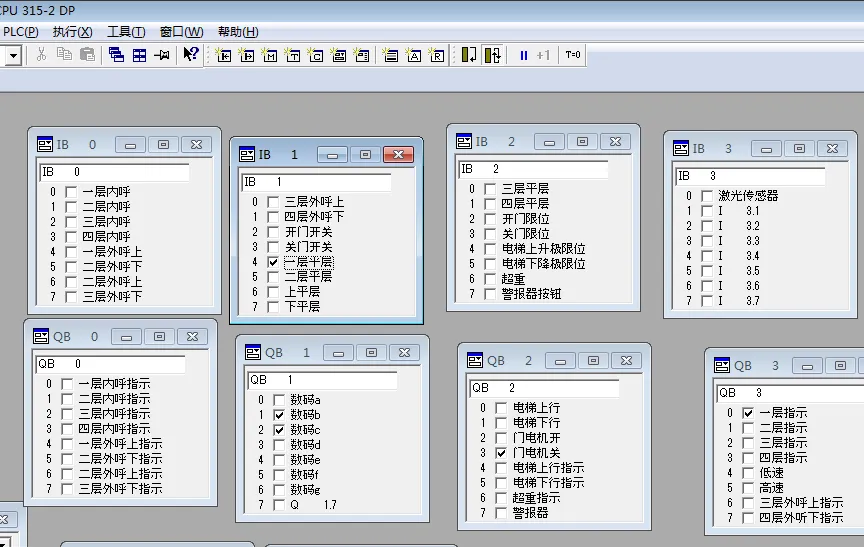Image resolution: width=864 pixels, height=547 pixels.
Task: Insert the accumulators (A) window
Action: [x=413, y=55]
